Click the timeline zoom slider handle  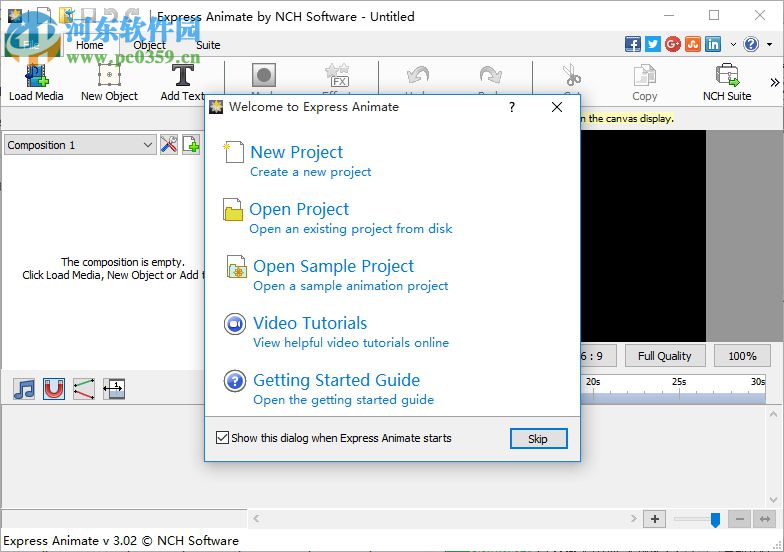(716, 520)
